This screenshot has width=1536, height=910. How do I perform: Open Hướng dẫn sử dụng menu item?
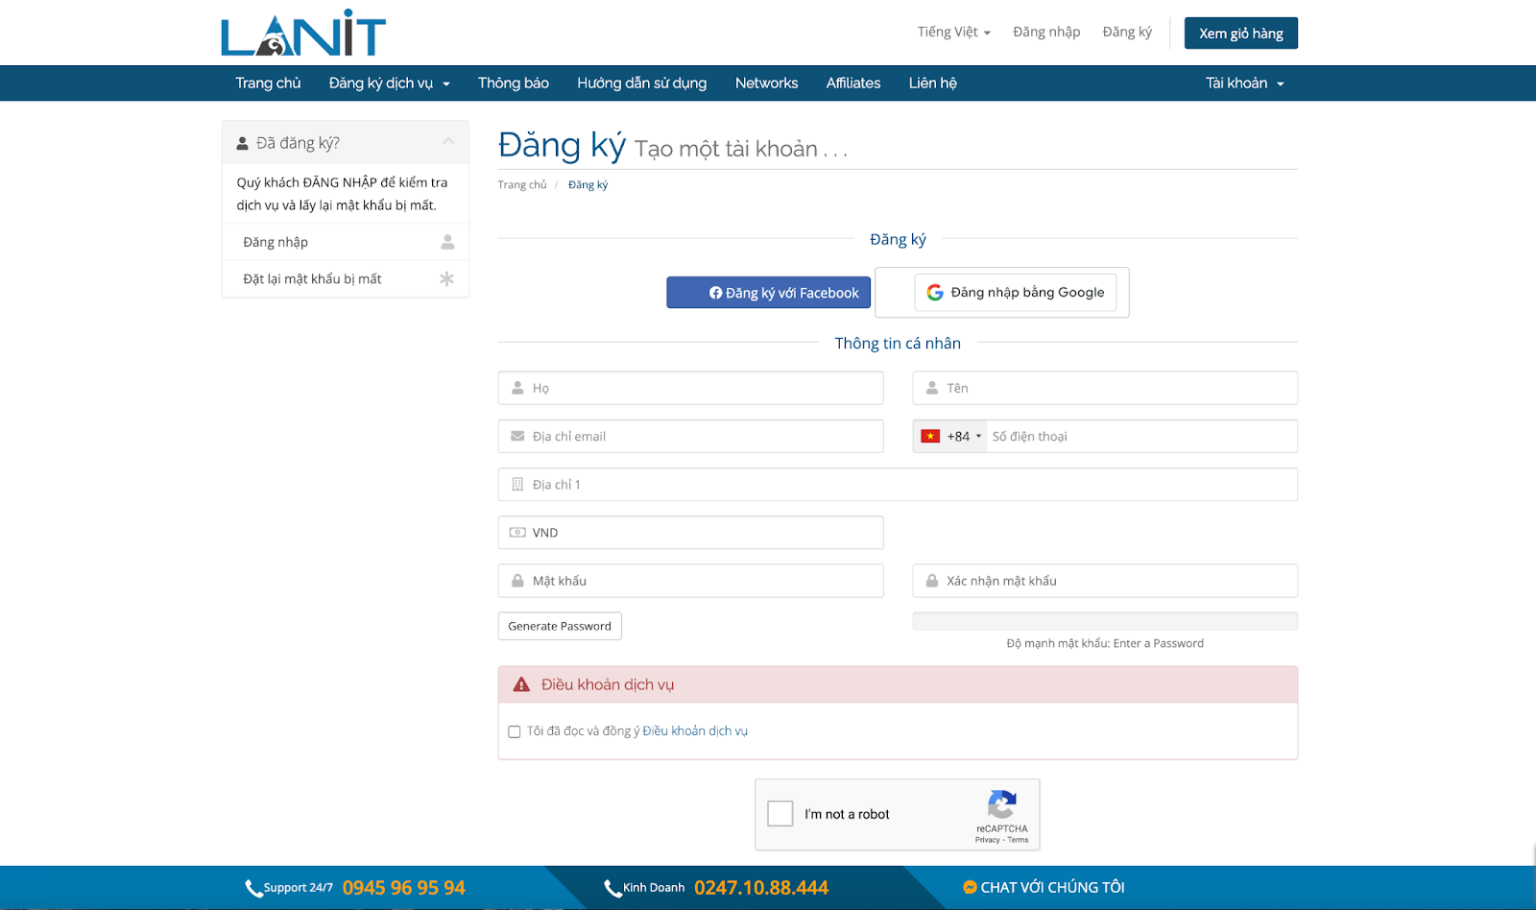(642, 83)
